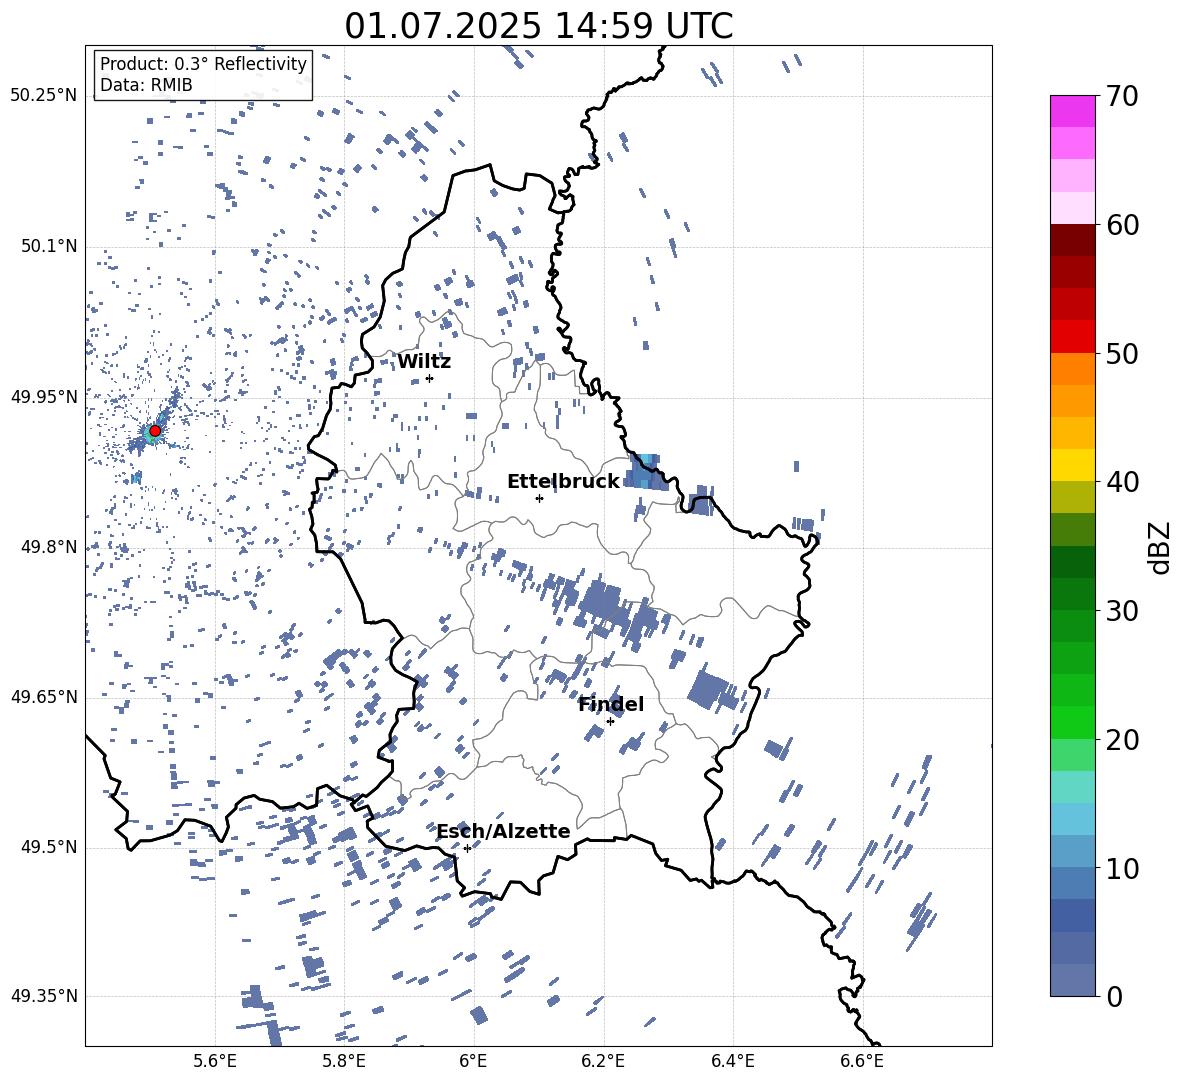Click the 5.8°E longitude label
This screenshot has width=1184, height=1081.
tap(344, 1061)
